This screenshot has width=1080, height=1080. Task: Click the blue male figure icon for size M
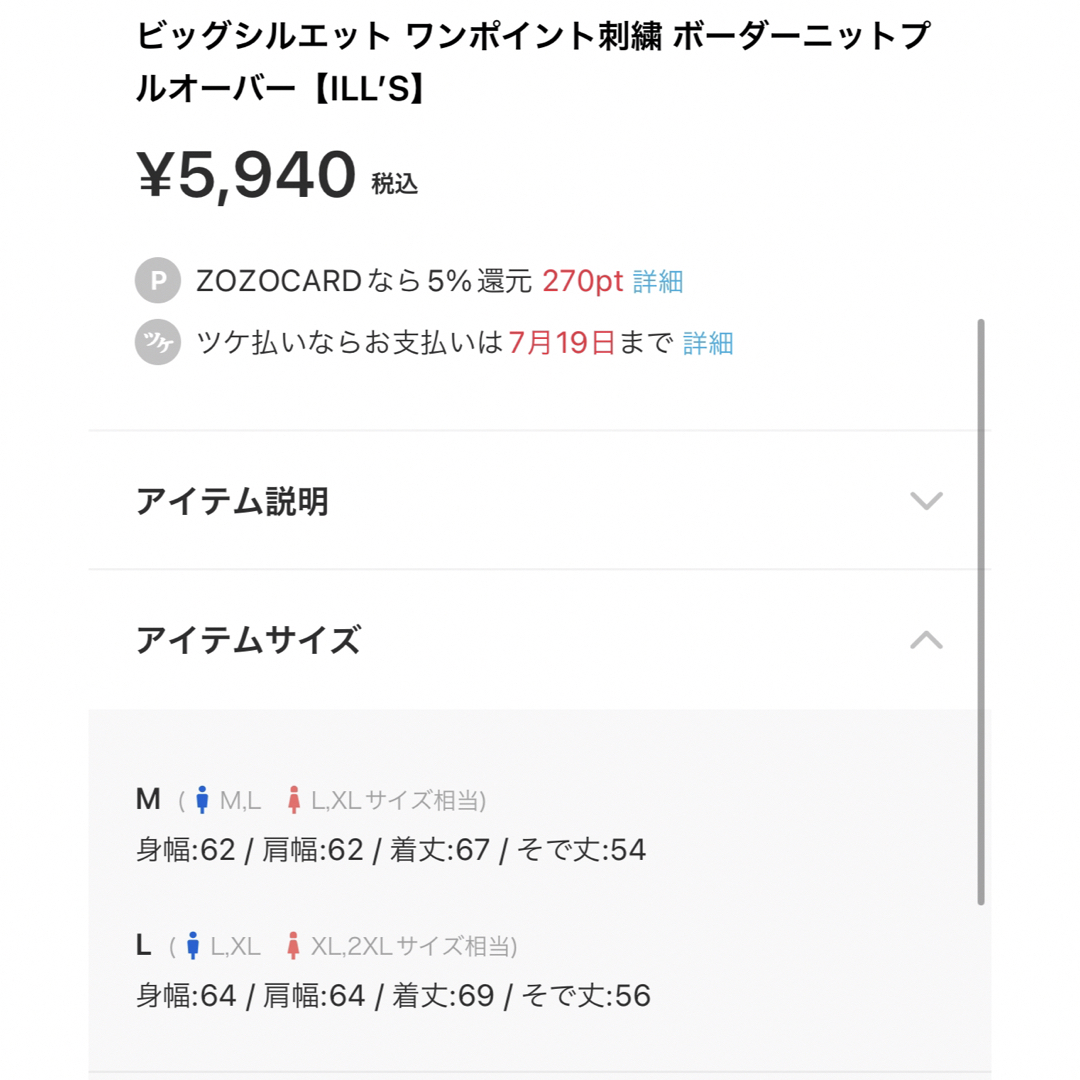(x=202, y=800)
